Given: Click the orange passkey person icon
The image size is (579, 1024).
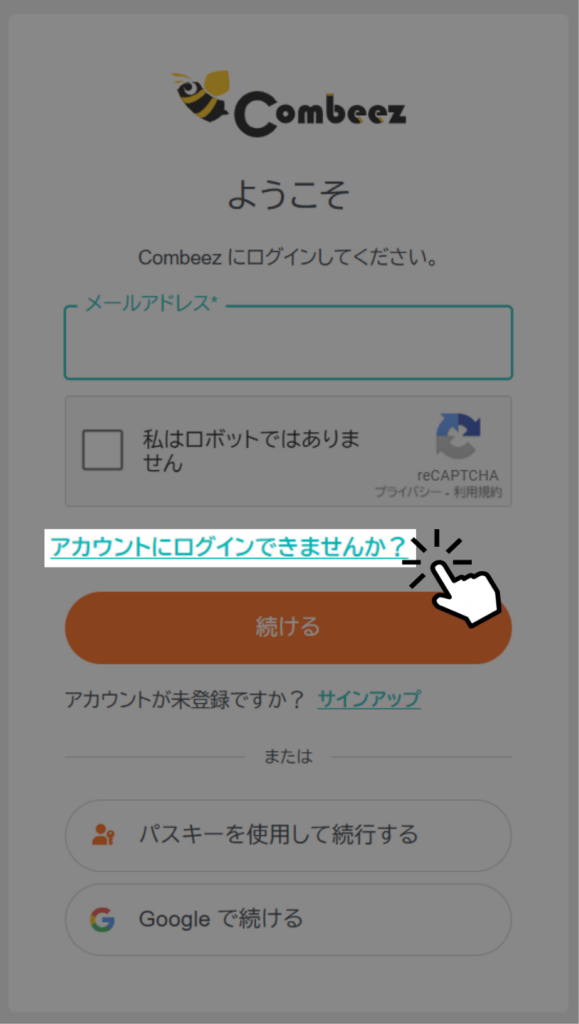Looking at the screenshot, I should click(103, 835).
